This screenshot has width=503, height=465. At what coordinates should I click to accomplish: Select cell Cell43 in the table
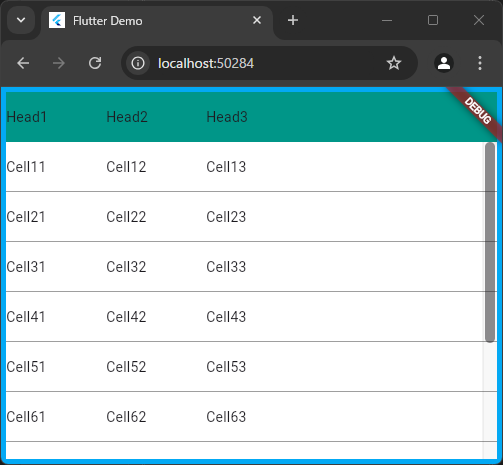(226, 317)
